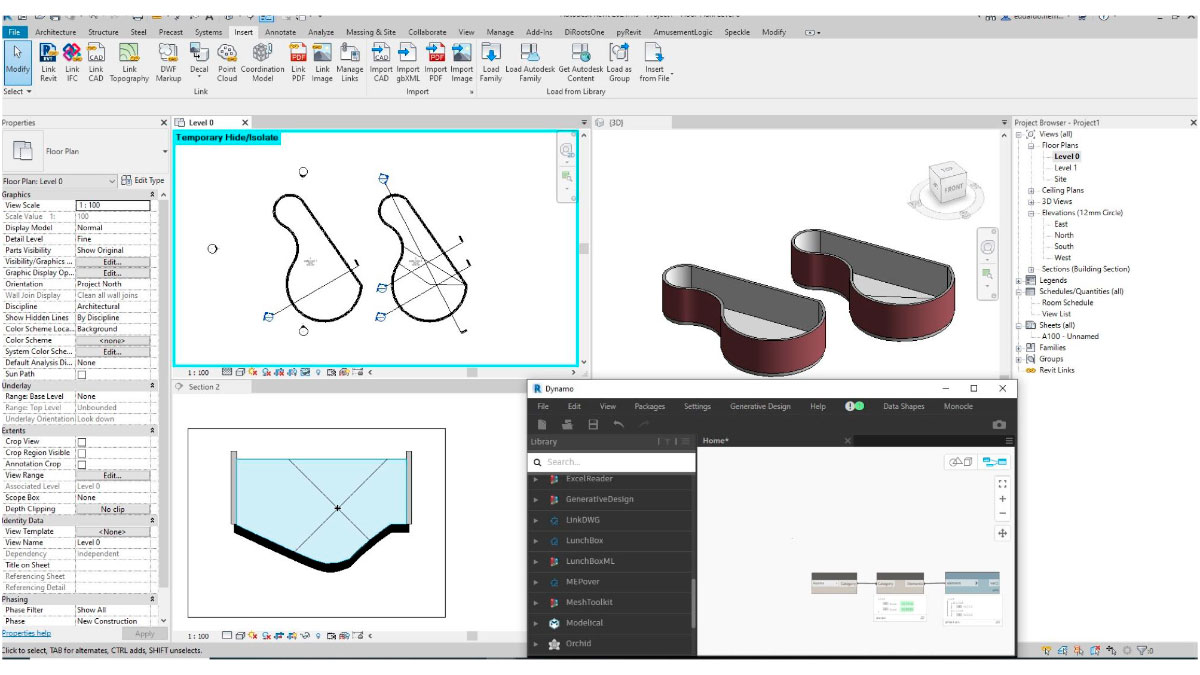Select the Load as Group tool
The width and height of the screenshot is (1200, 675).
619,61
